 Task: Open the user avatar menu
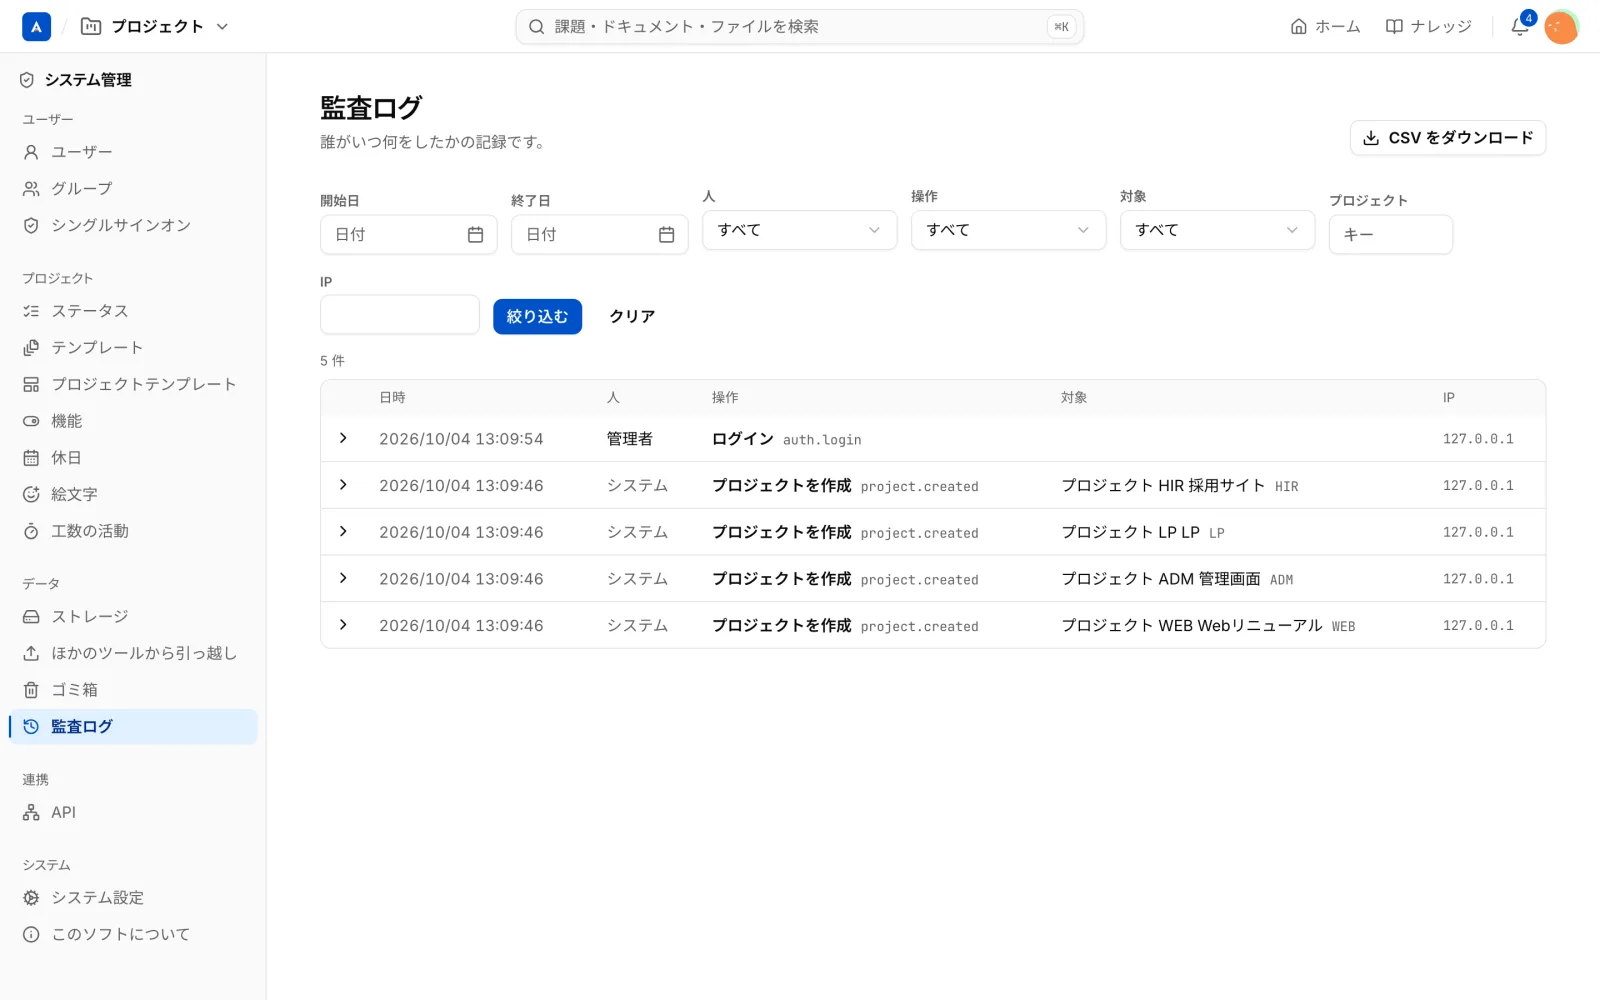tap(1561, 27)
